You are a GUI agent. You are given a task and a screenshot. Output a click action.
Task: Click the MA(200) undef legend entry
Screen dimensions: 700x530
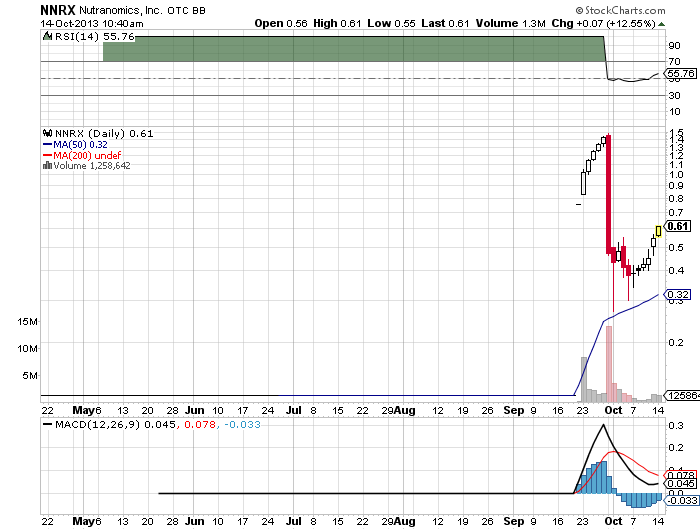point(87,155)
